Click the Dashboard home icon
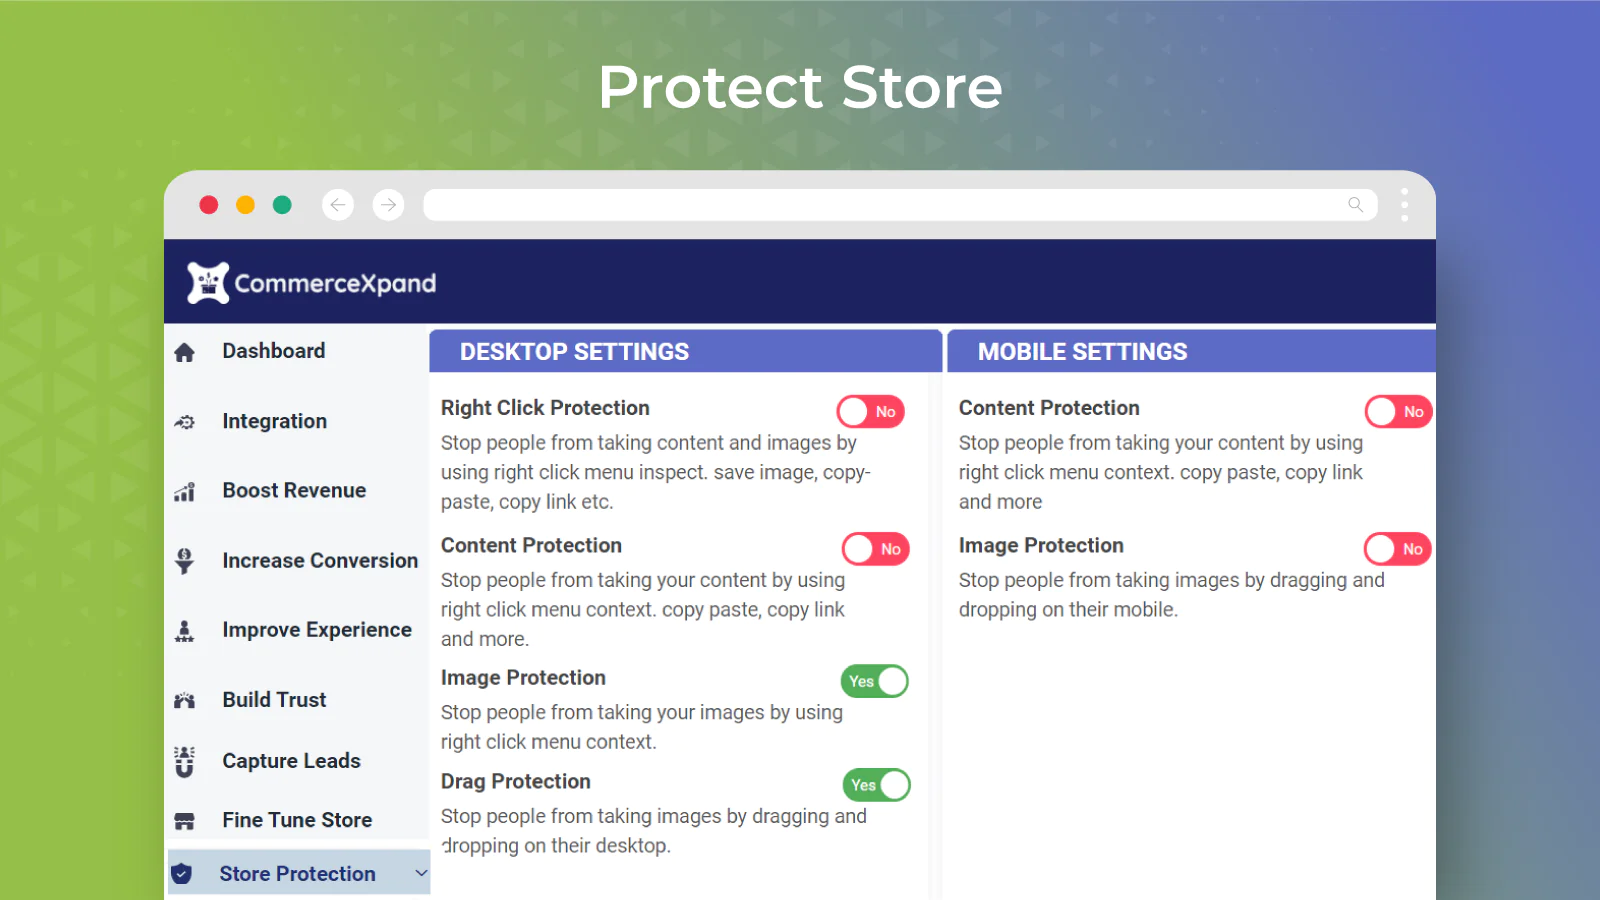This screenshot has width=1600, height=900. pyautogui.click(x=184, y=352)
